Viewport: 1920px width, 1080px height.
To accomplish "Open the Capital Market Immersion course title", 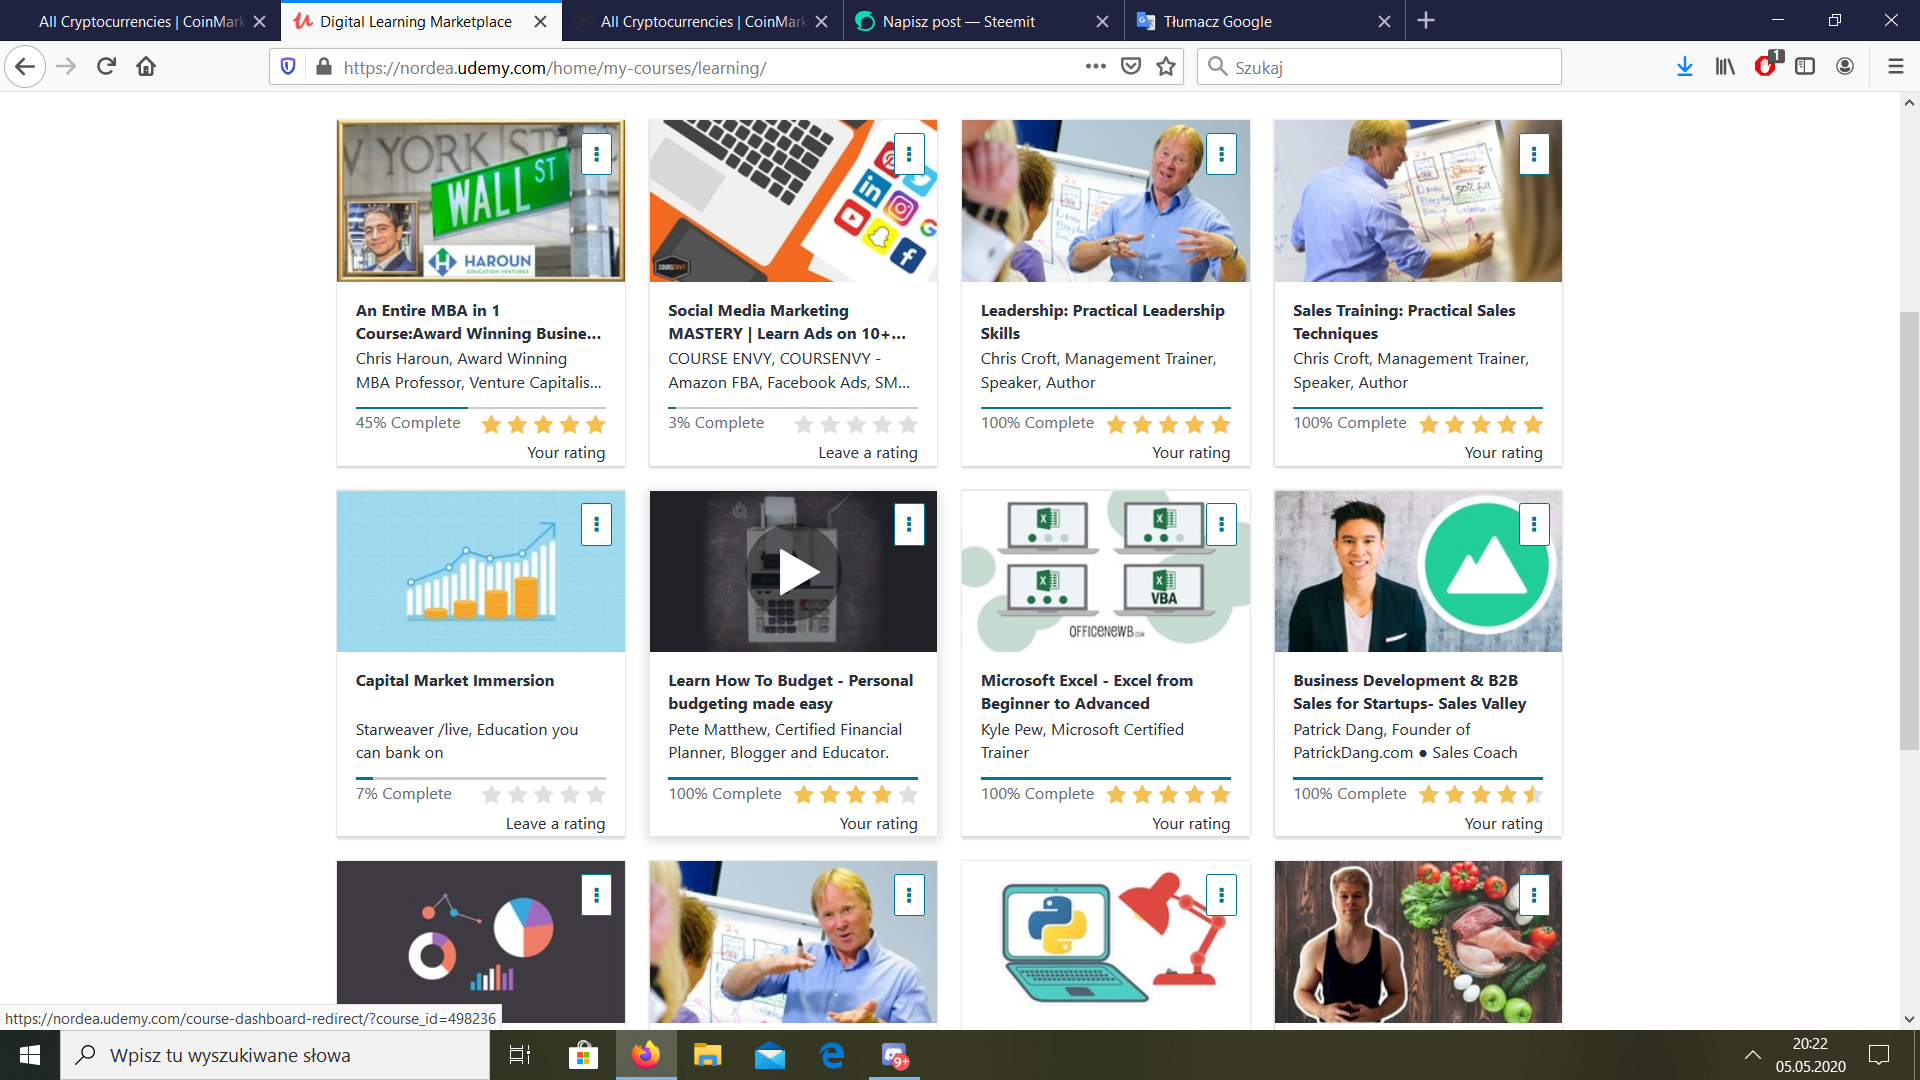I will coord(454,680).
